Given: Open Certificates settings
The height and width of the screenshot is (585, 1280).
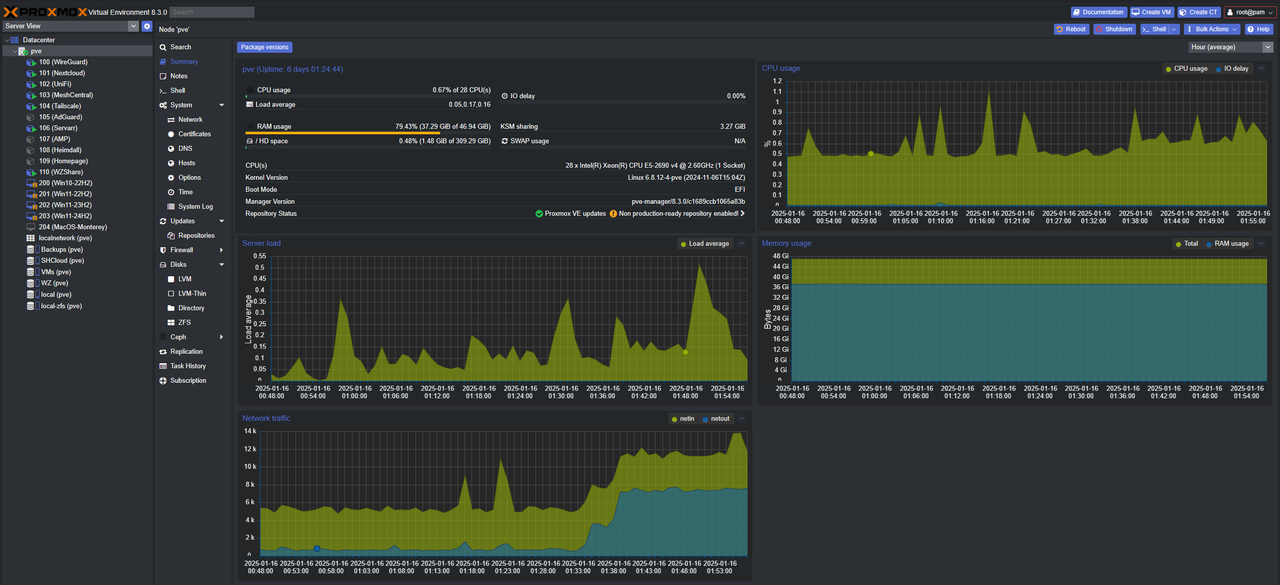Looking at the screenshot, I should pos(189,134).
